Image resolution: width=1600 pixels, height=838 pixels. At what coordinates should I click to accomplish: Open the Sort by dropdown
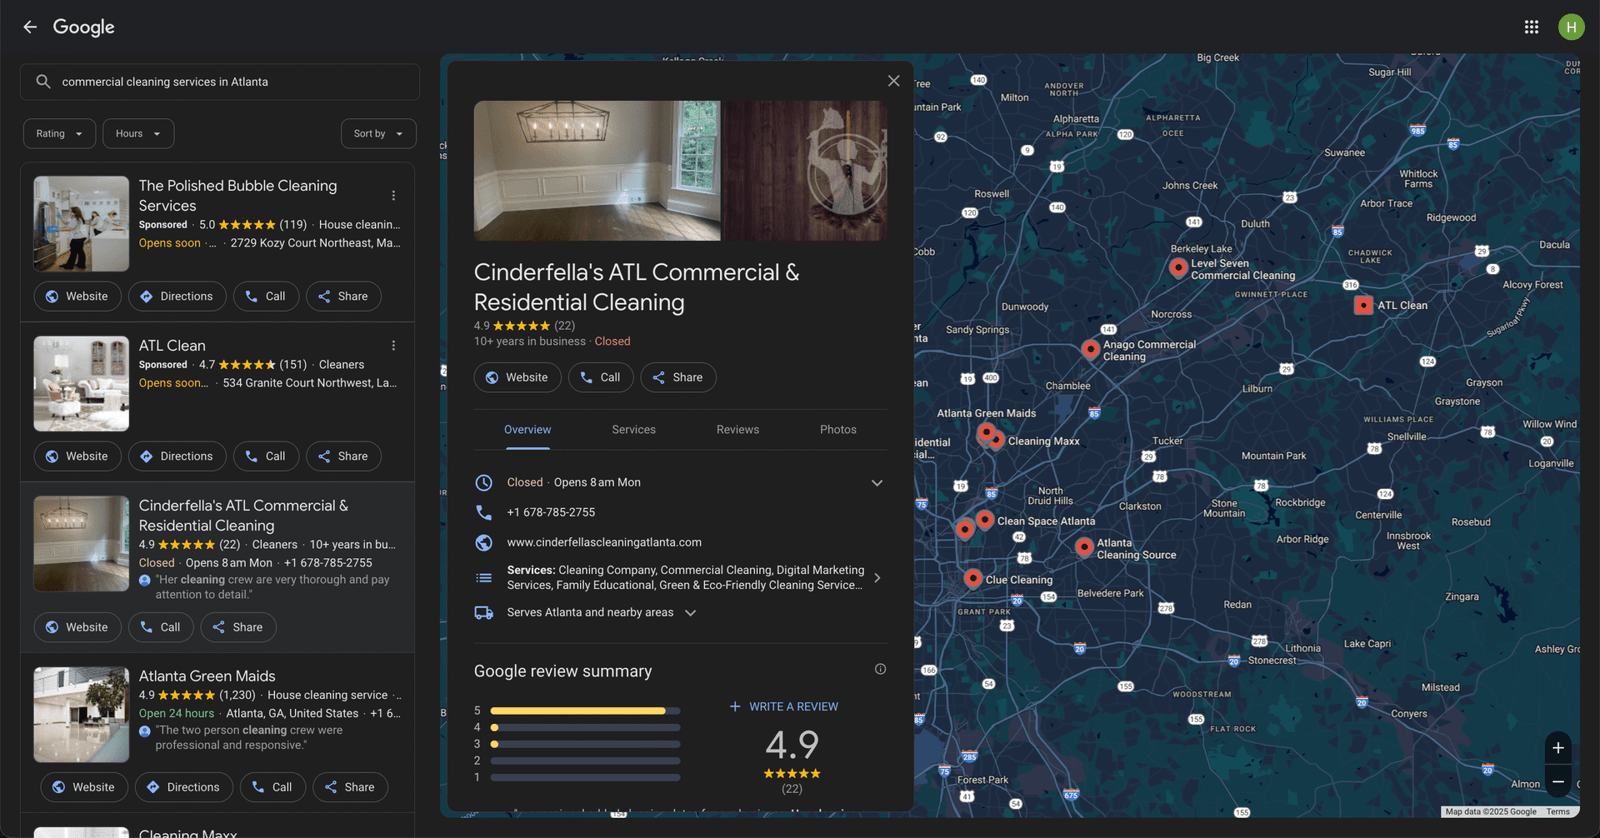click(x=378, y=133)
